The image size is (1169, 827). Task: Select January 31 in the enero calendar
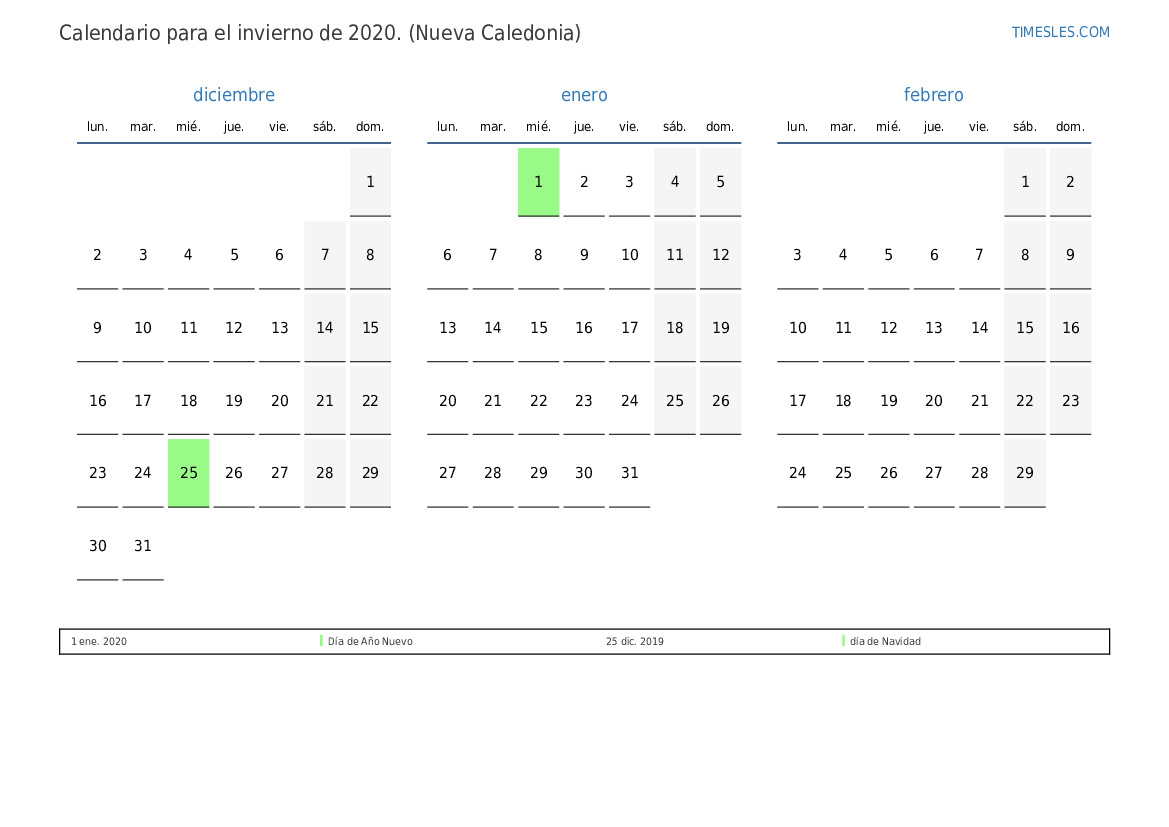point(629,474)
